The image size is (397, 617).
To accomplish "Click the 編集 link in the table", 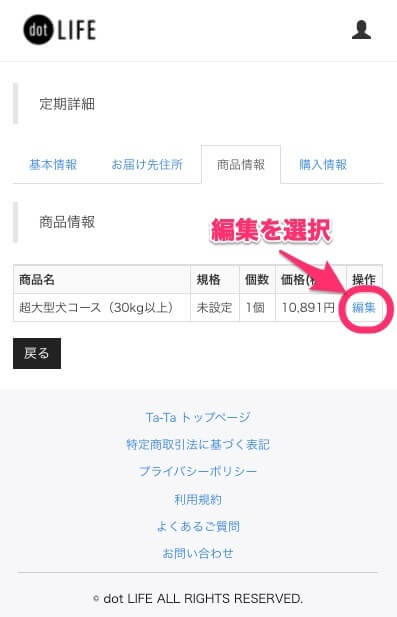I will [364, 307].
